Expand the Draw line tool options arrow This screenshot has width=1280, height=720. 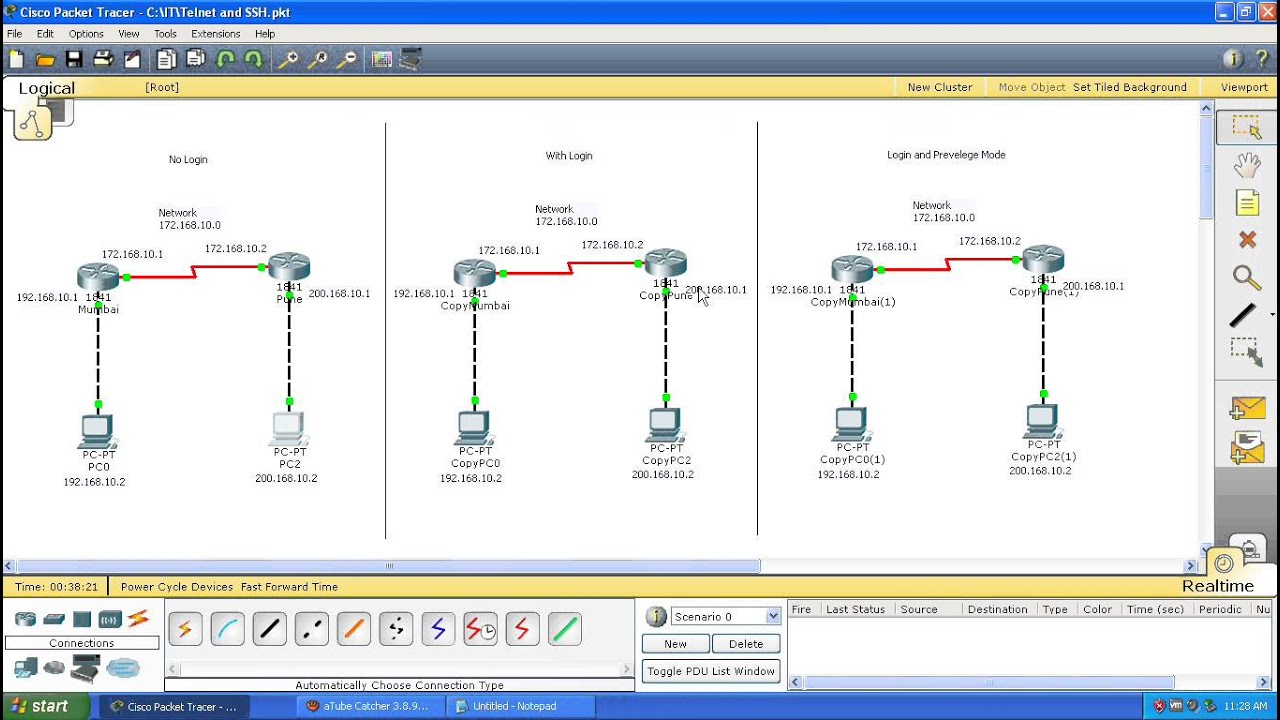(x=1272, y=315)
